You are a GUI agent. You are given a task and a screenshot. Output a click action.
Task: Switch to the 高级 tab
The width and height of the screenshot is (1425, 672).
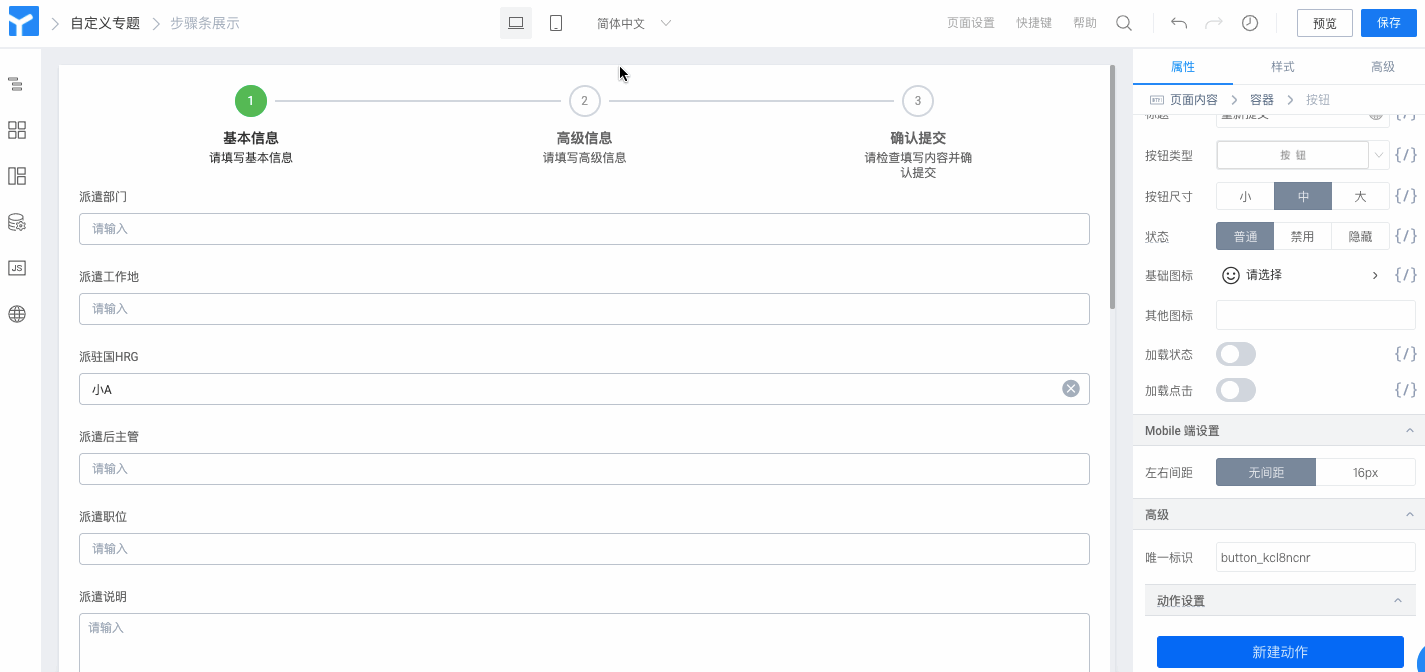[1383, 66]
